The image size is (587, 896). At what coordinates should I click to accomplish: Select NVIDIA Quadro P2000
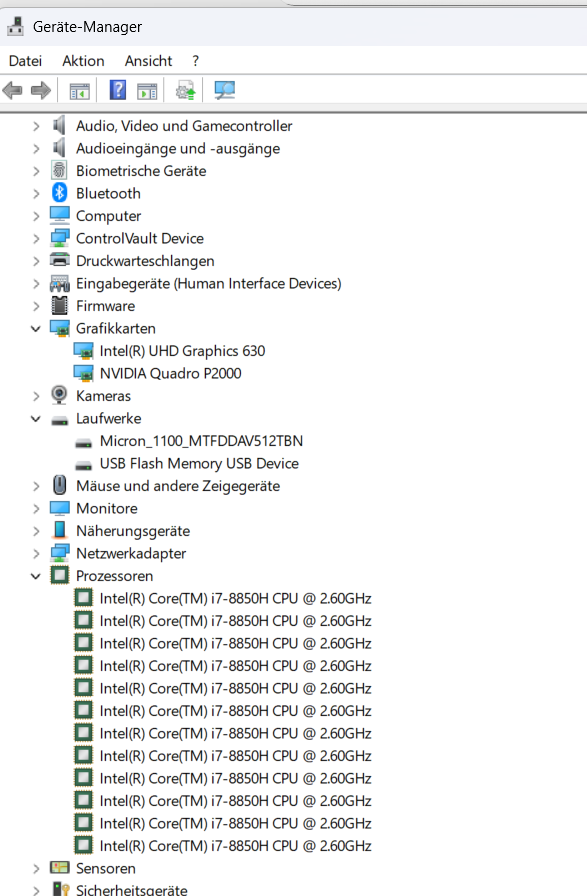pyautogui.click(x=170, y=374)
